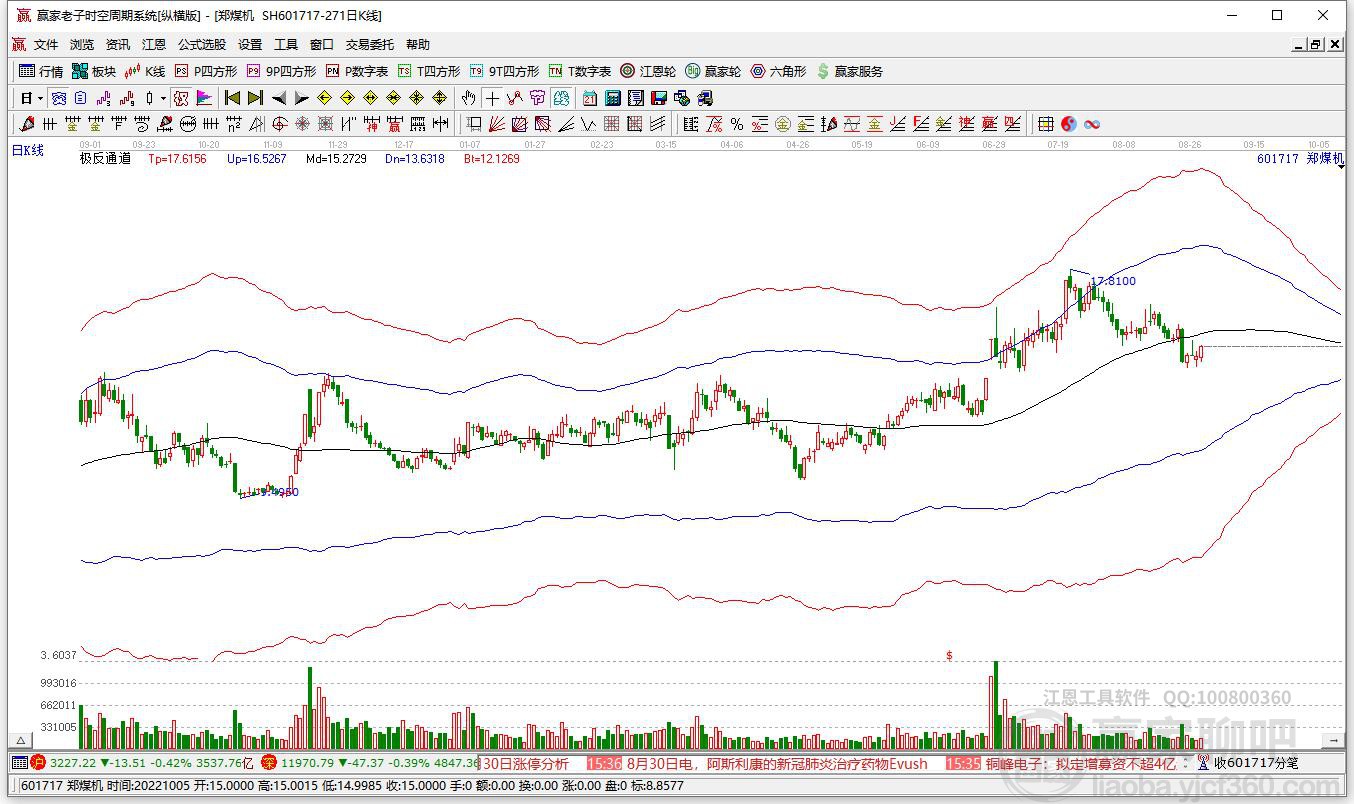Click the red floppy disk save icon

[659, 98]
